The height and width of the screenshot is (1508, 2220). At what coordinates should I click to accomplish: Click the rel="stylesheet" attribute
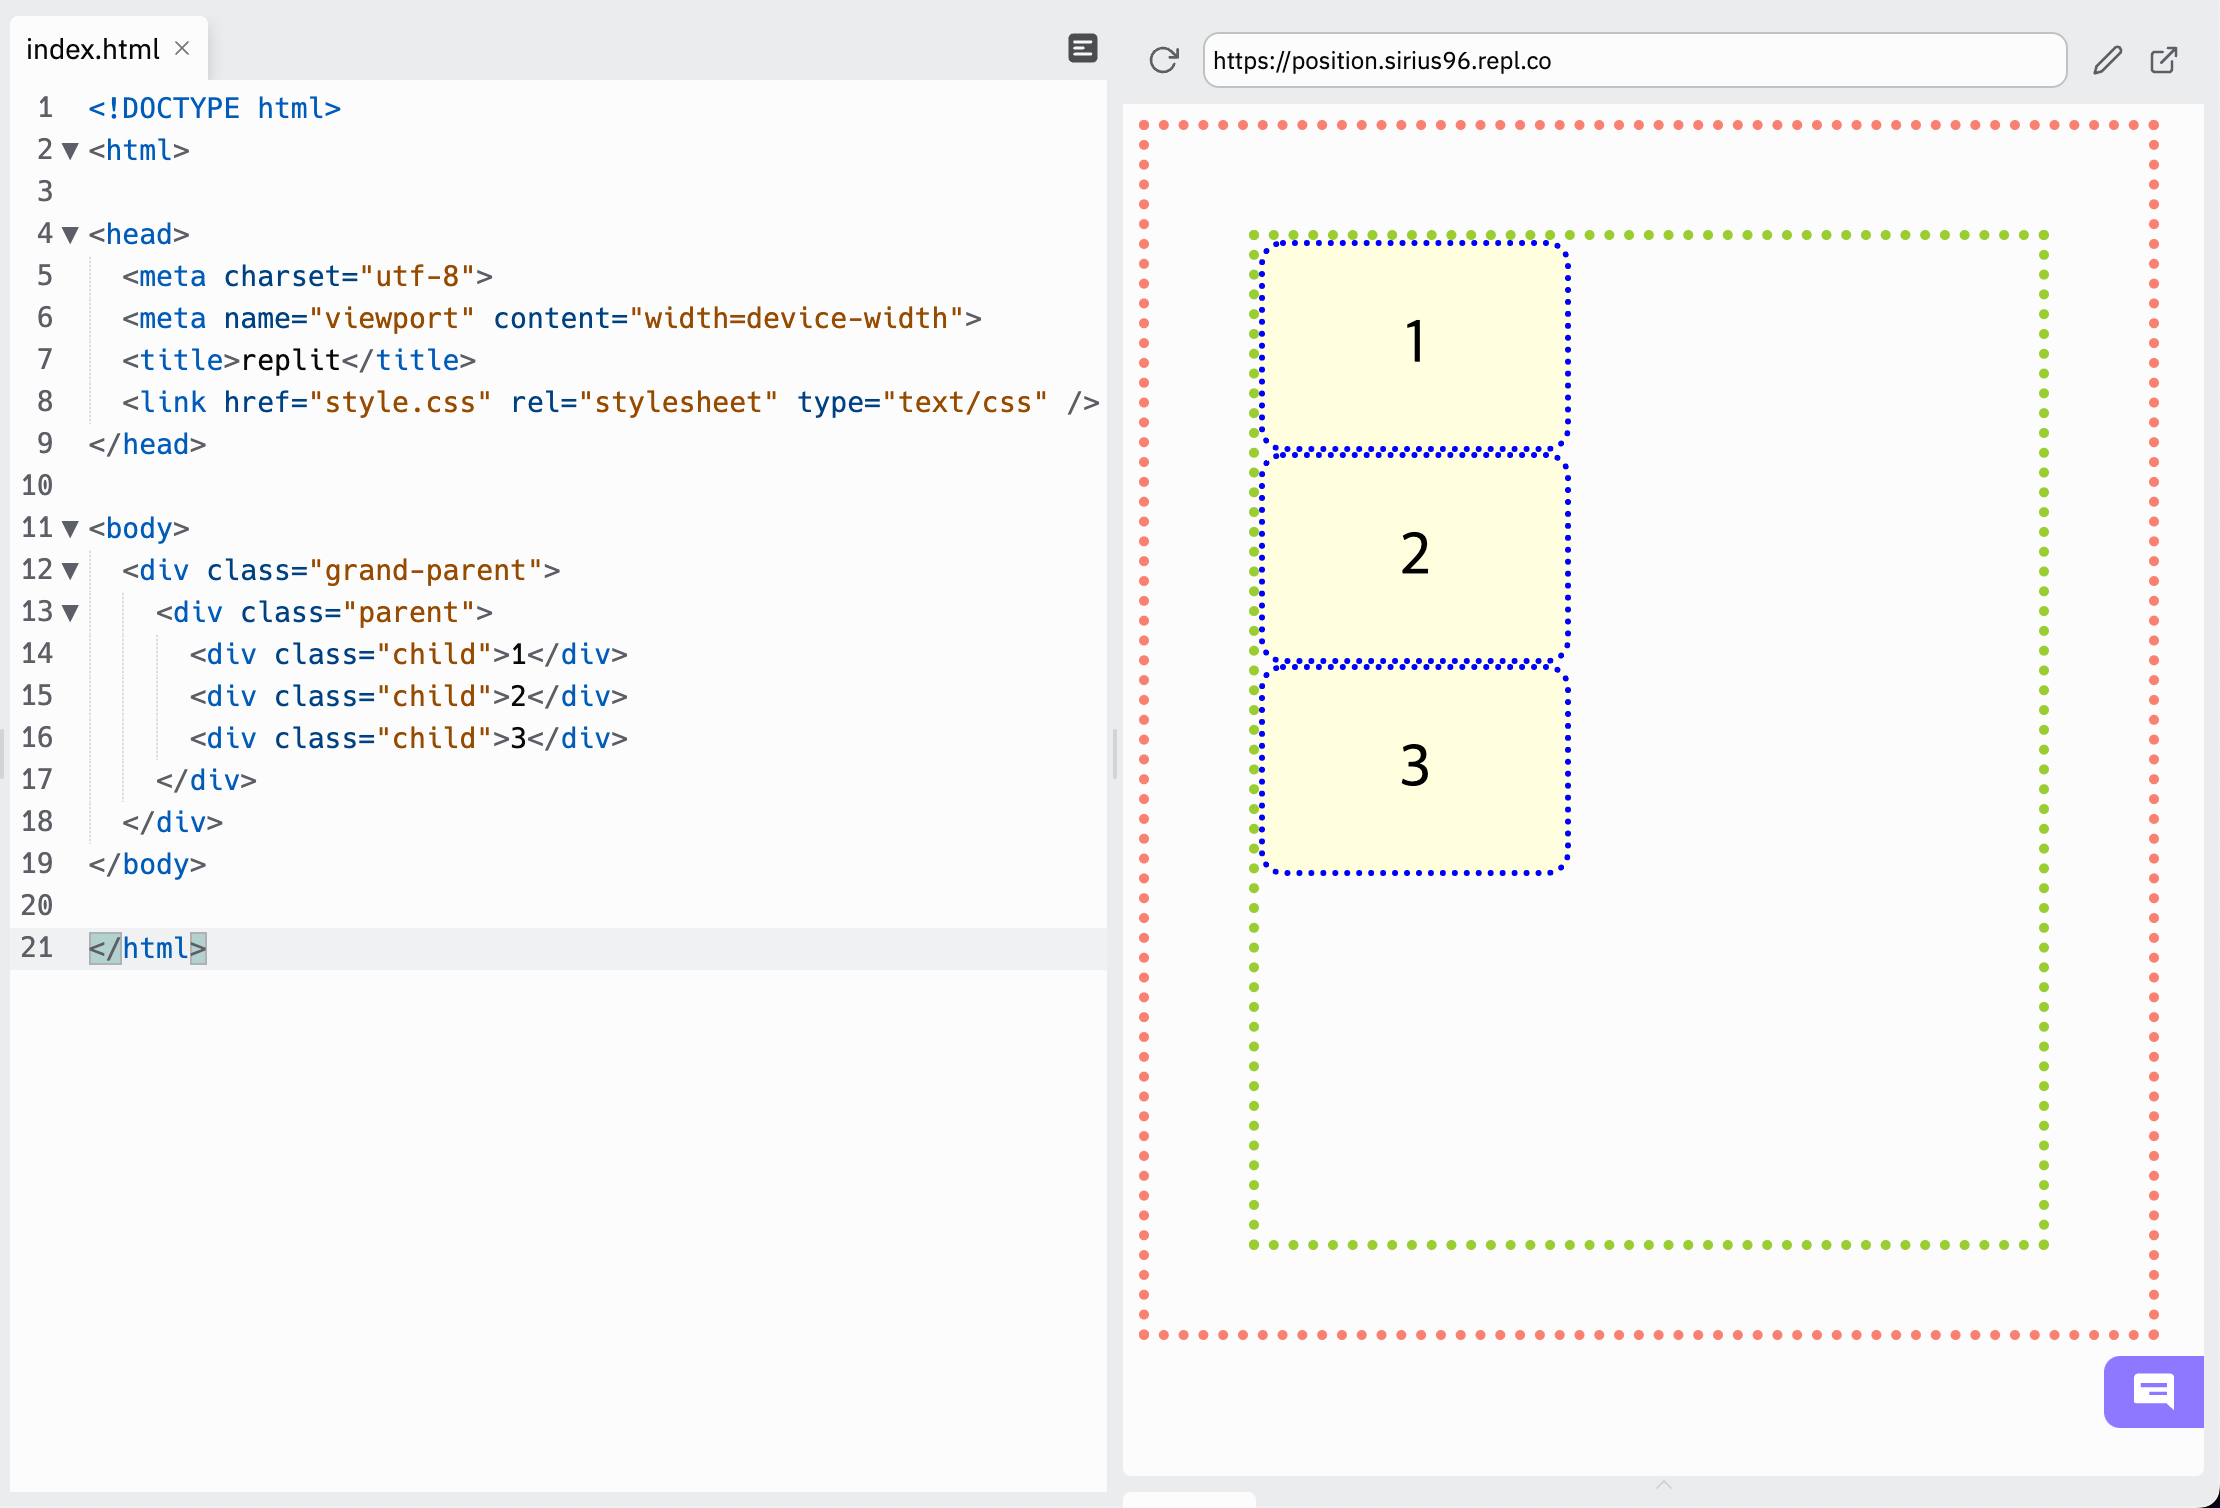(644, 402)
